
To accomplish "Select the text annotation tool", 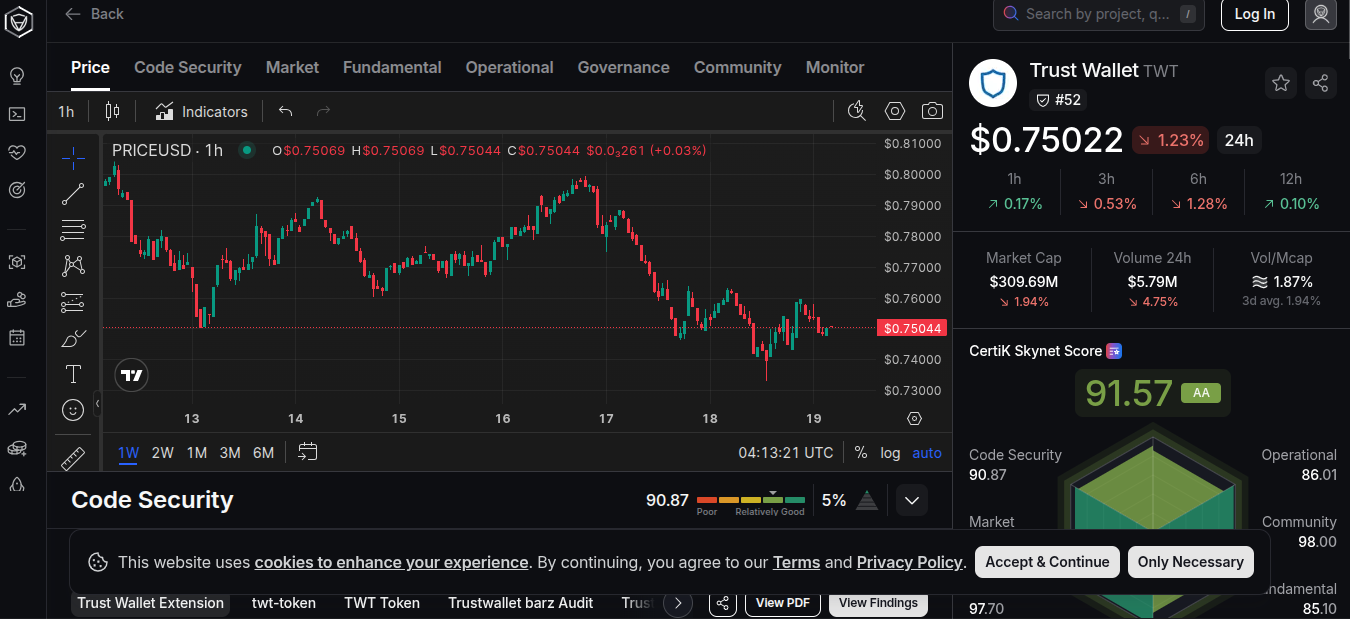I will (x=73, y=374).
